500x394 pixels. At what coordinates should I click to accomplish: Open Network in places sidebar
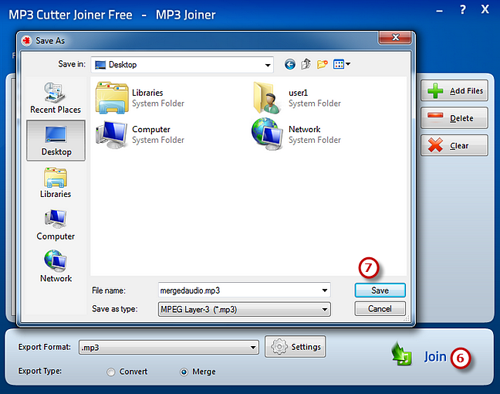point(56,267)
